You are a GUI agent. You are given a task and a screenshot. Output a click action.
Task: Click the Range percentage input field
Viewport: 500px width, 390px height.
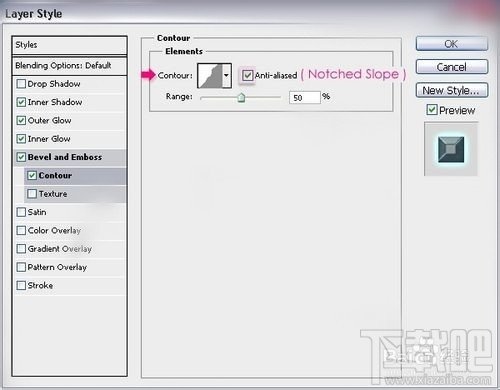(x=305, y=98)
